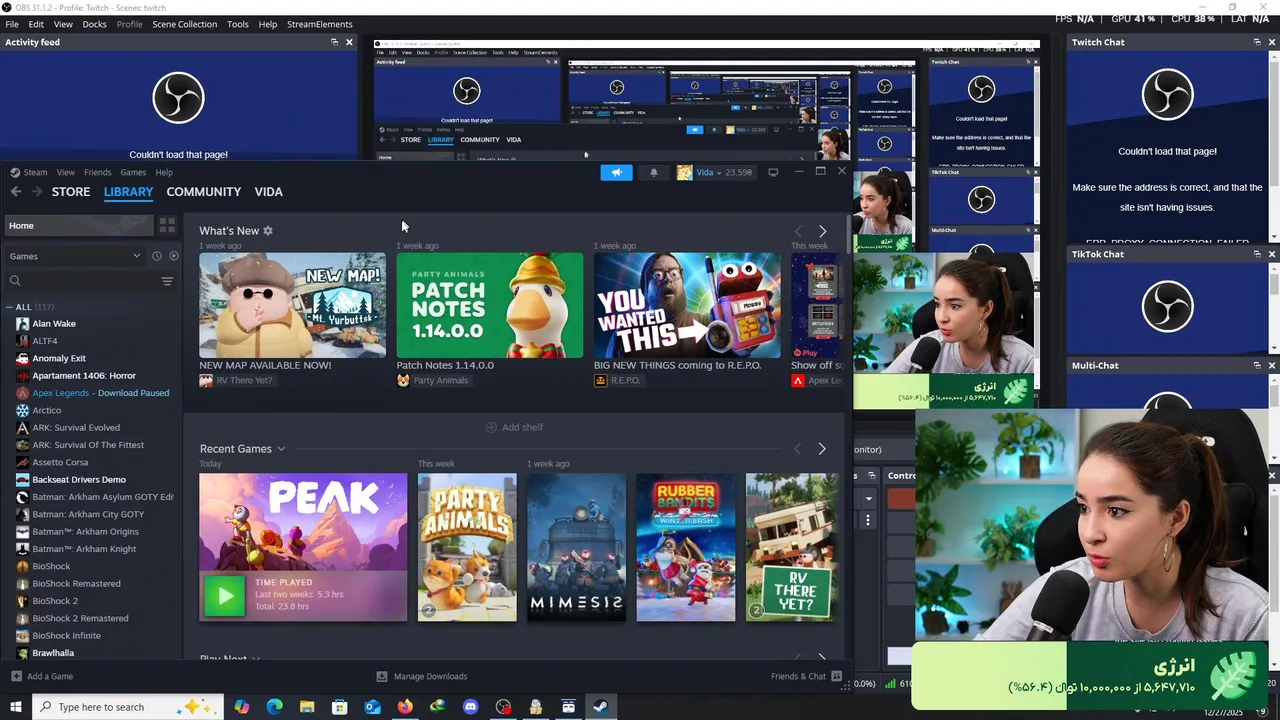Open OBS Docks menu
The image size is (1280, 720).
coord(95,24)
